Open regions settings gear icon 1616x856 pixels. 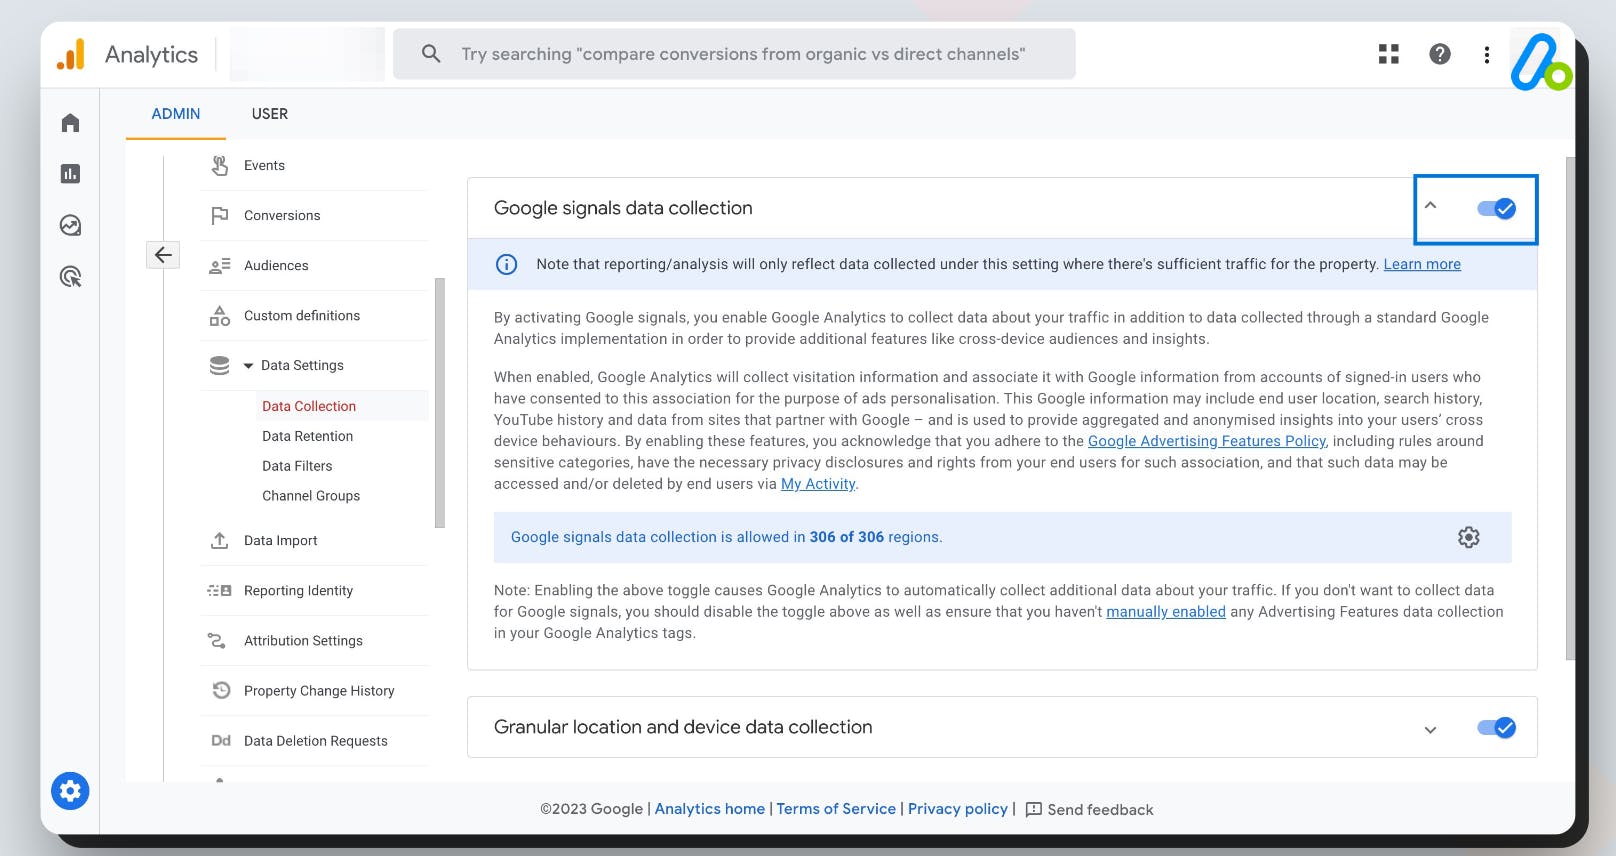click(1469, 537)
